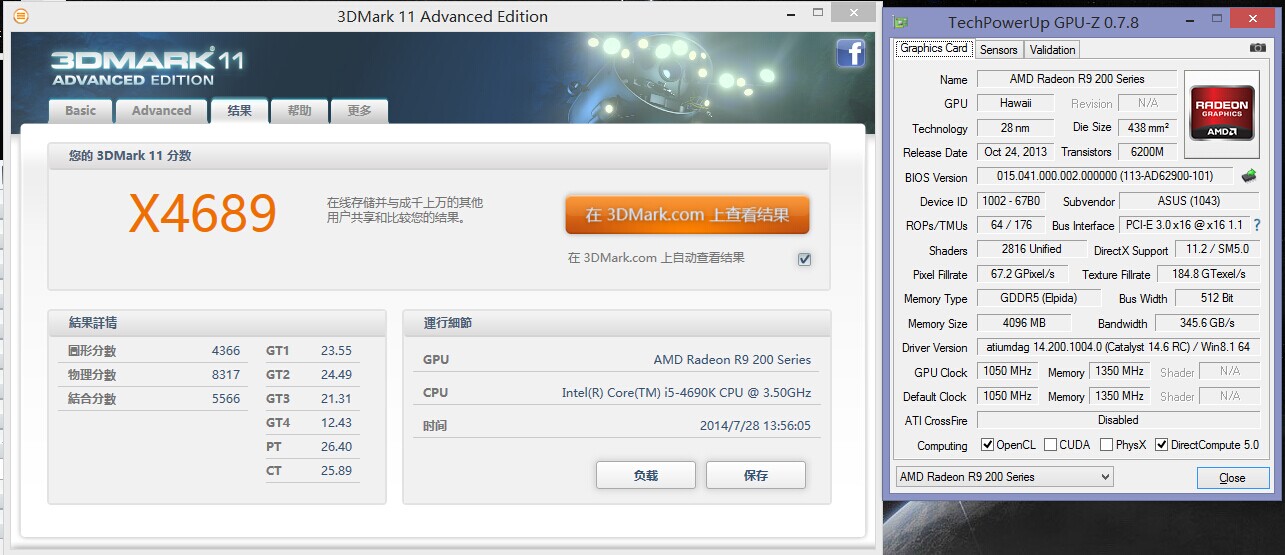Click the graphics score value 4366

(x=226, y=351)
